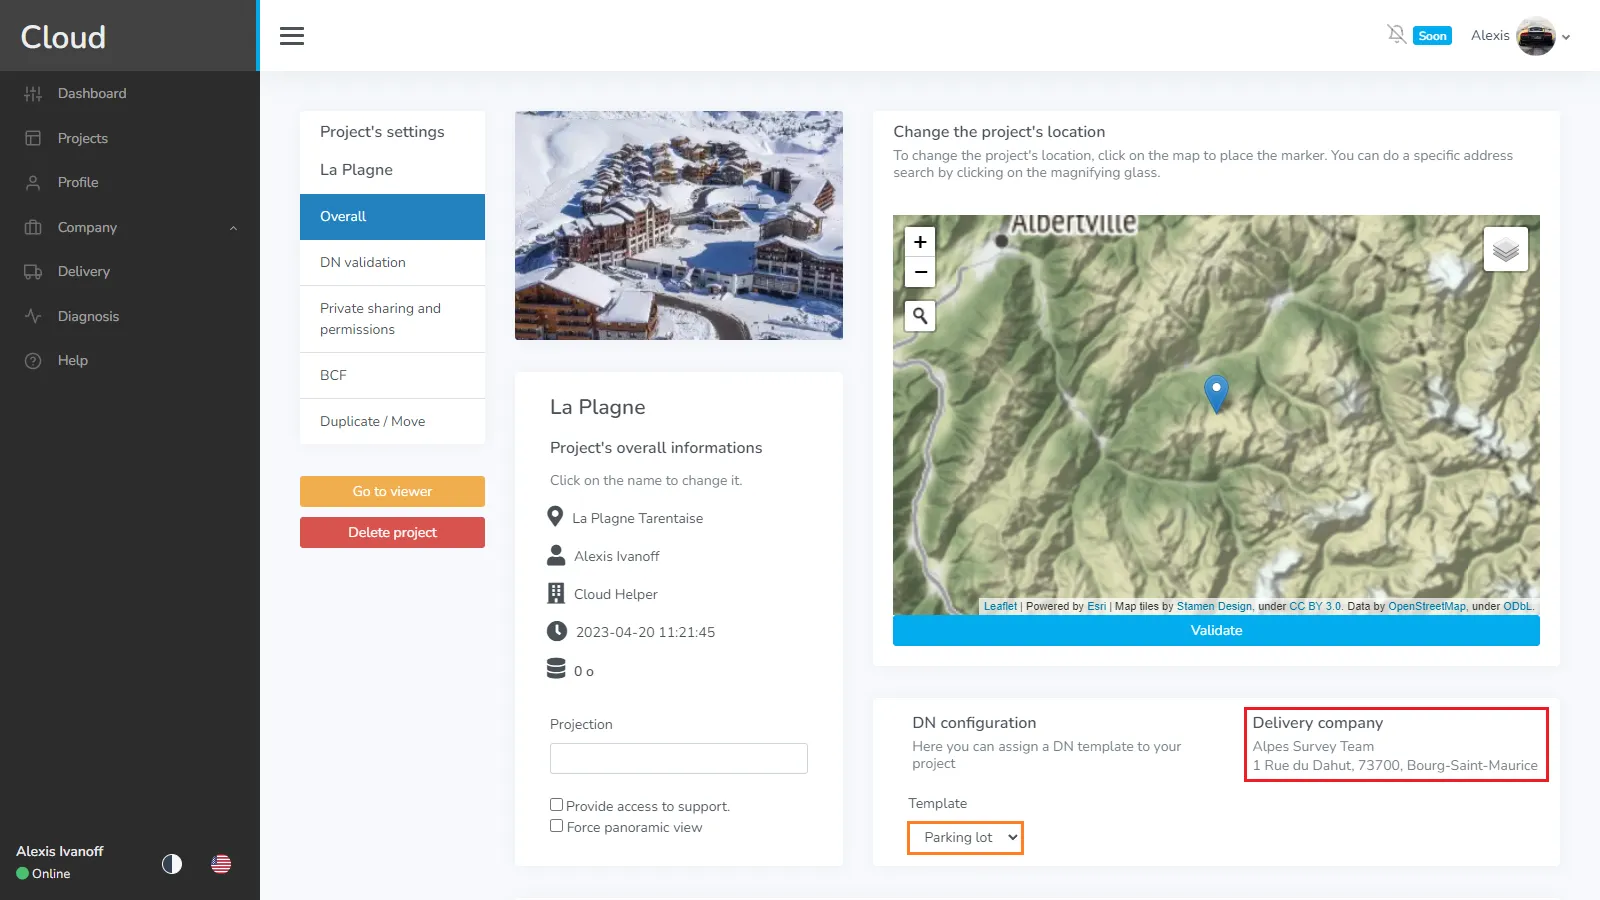
Task: Enable Provide access to support checkbox
Action: (x=556, y=805)
